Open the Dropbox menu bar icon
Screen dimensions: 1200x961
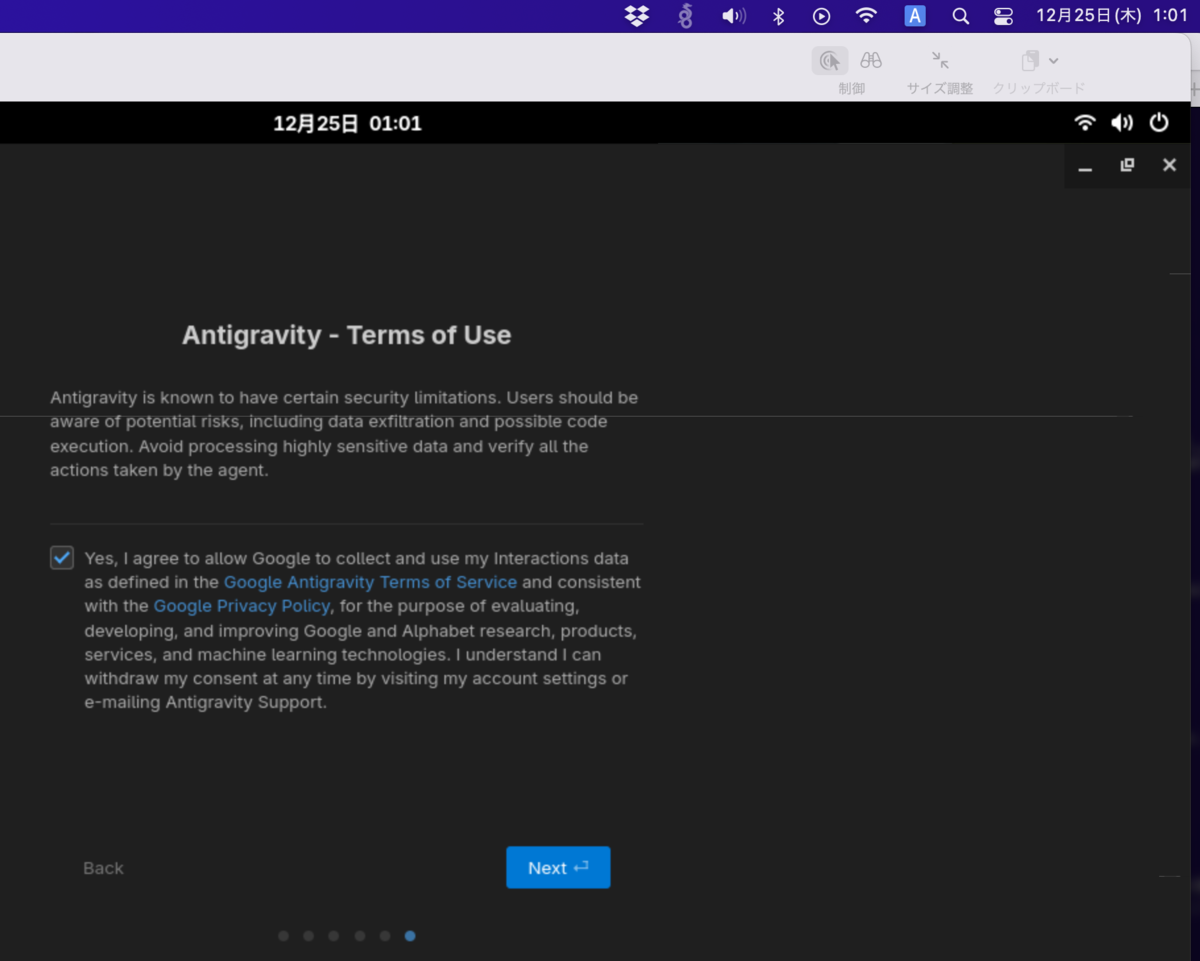click(x=637, y=16)
